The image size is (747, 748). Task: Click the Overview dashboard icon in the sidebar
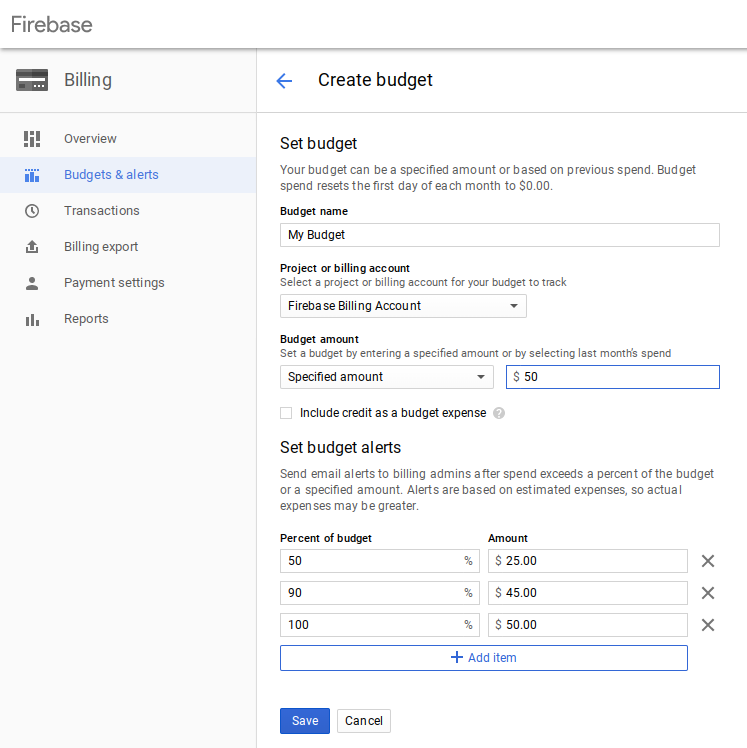point(32,139)
